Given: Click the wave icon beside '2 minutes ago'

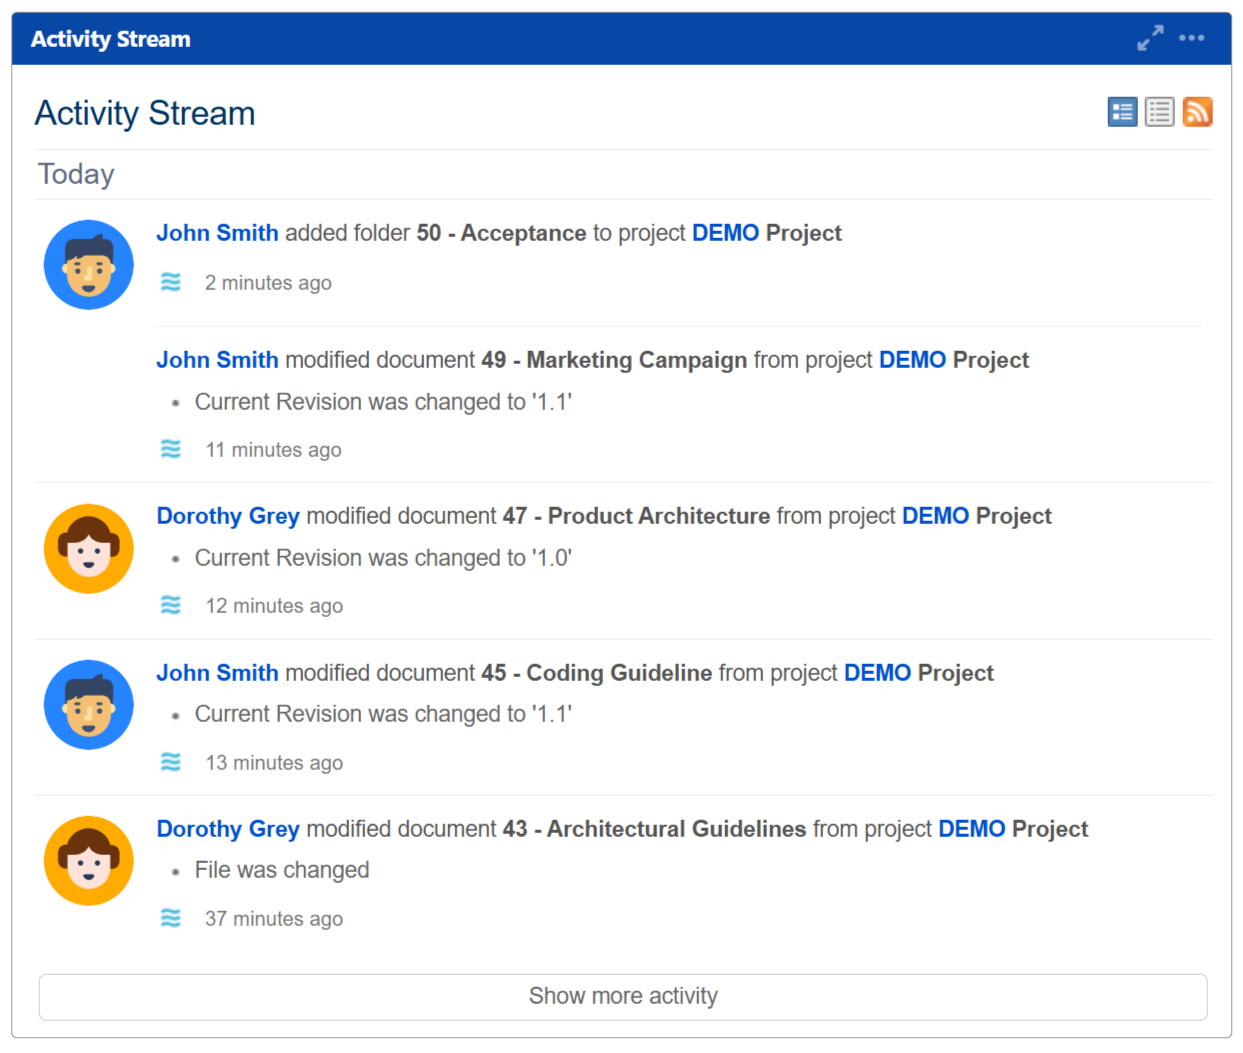Looking at the screenshot, I should (171, 282).
